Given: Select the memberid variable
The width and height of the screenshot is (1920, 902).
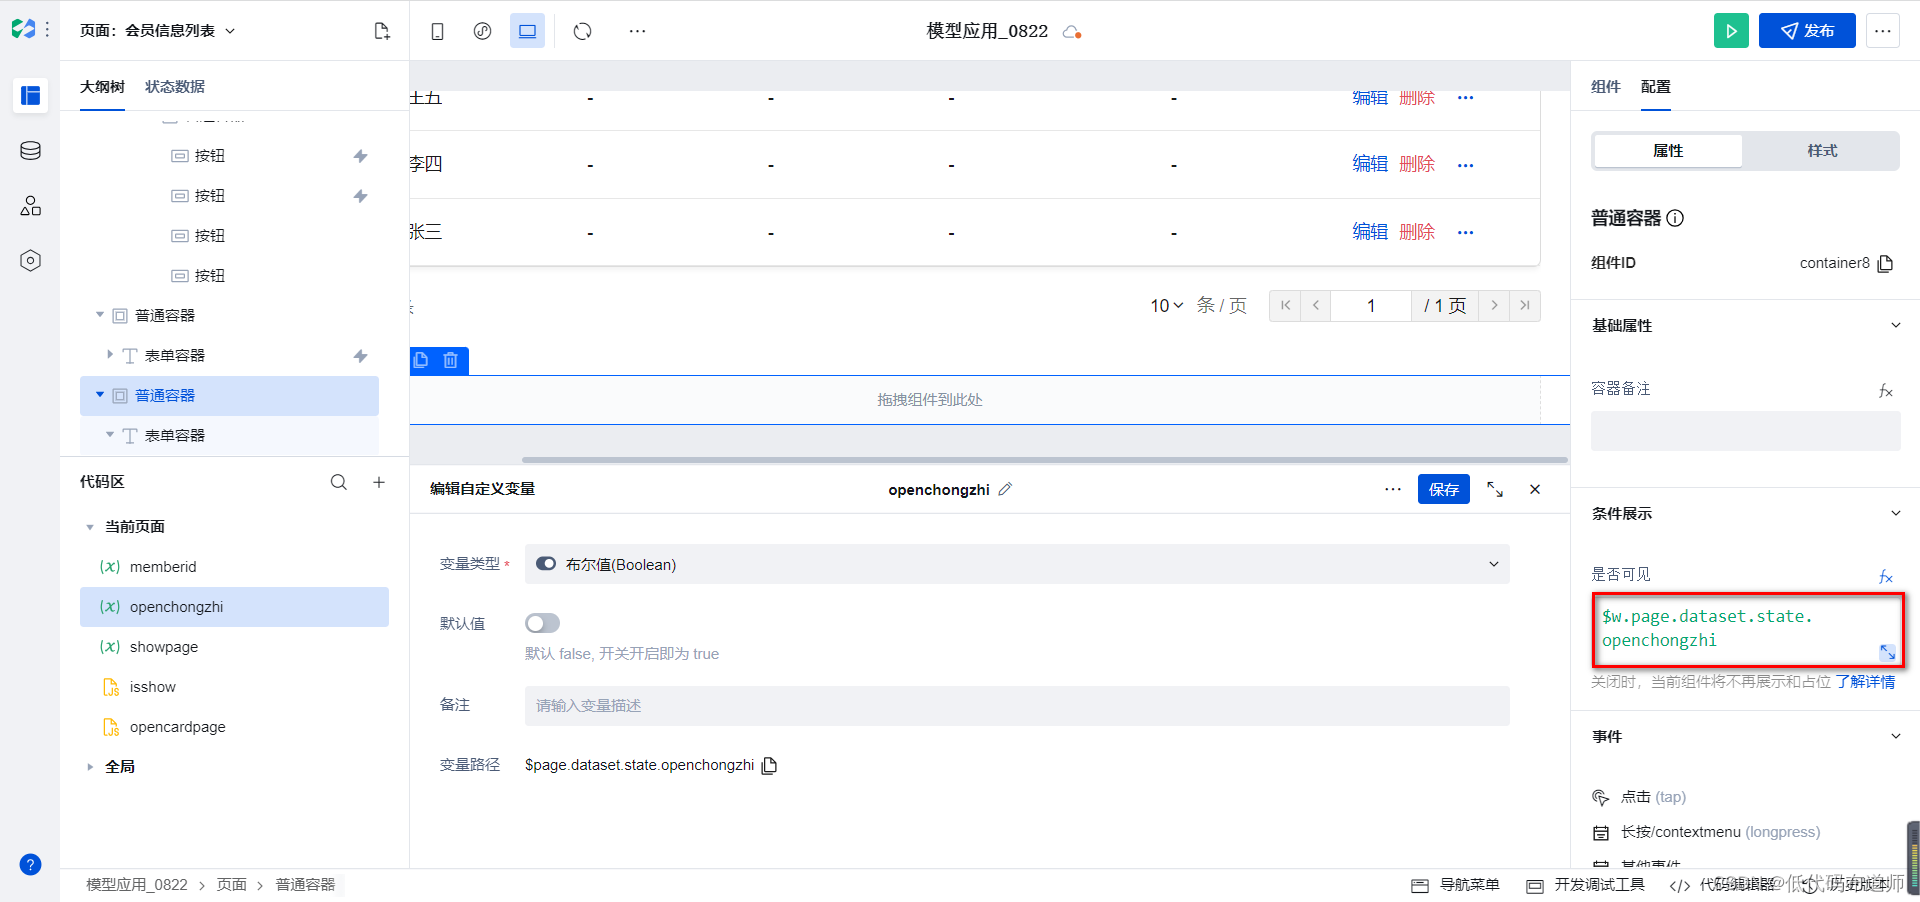Looking at the screenshot, I should click(x=234, y=567).
